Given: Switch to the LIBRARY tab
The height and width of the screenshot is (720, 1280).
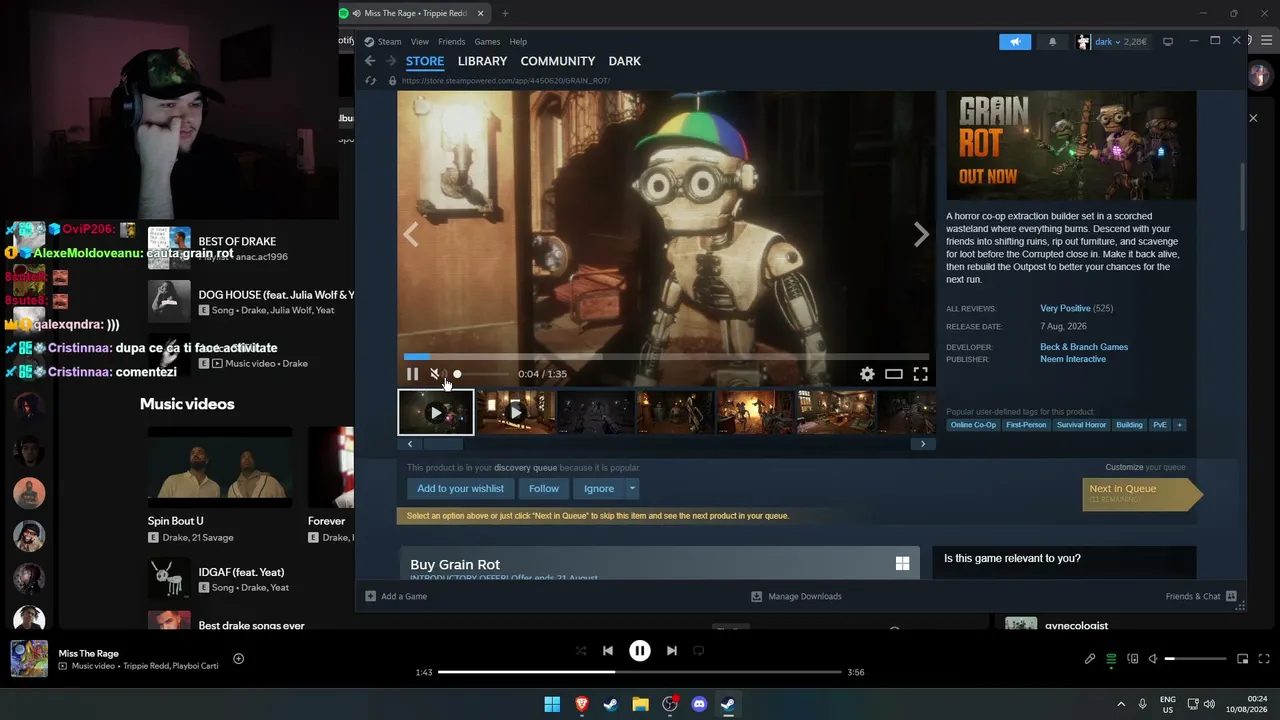Looking at the screenshot, I should 482,61.
